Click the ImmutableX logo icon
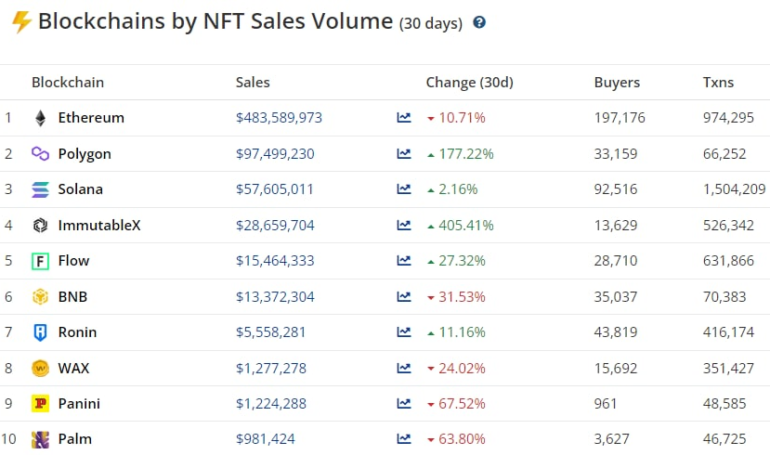This screenshot has height=455, width=770. click(x=40, y=225)
